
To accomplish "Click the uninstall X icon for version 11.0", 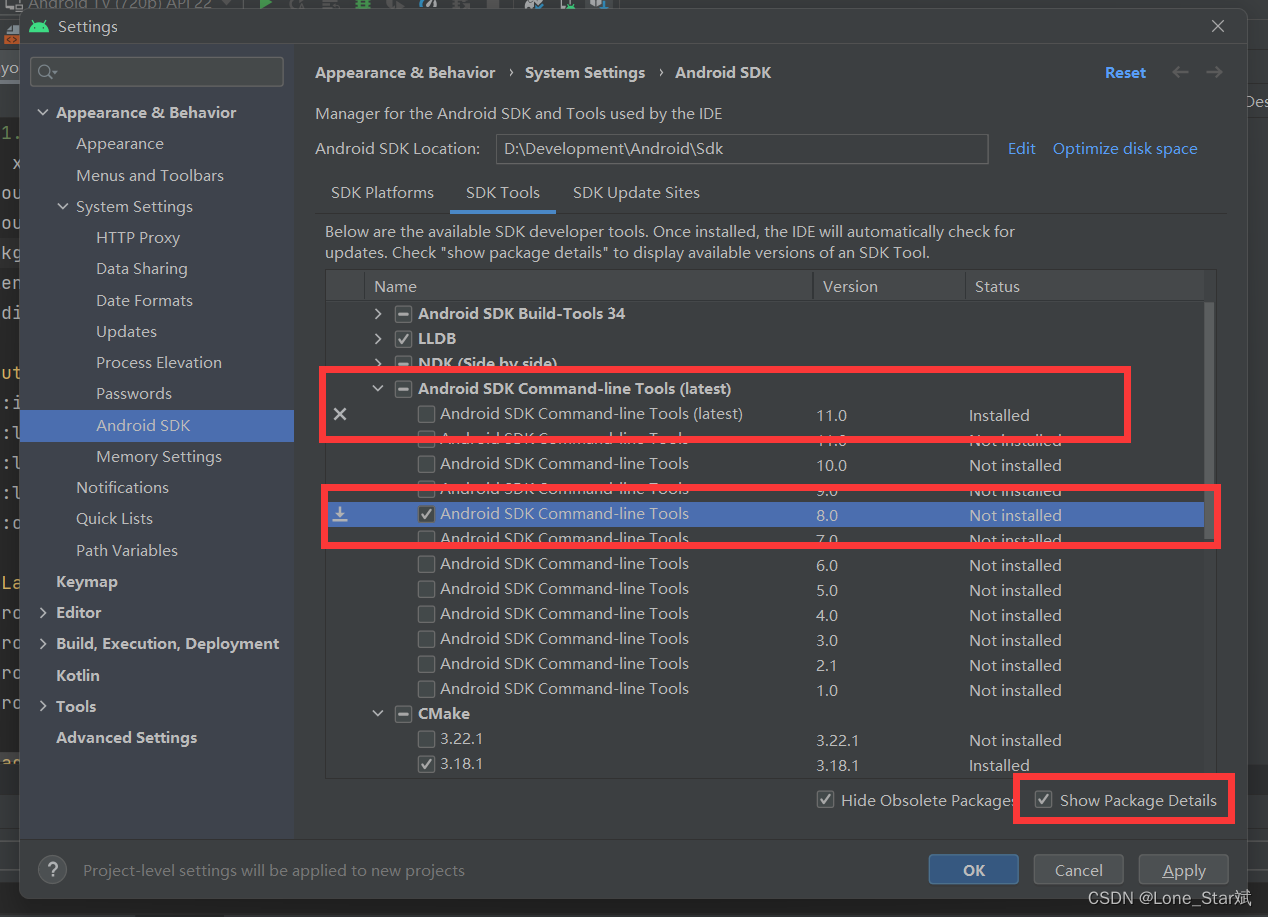I will click(340, 414).
